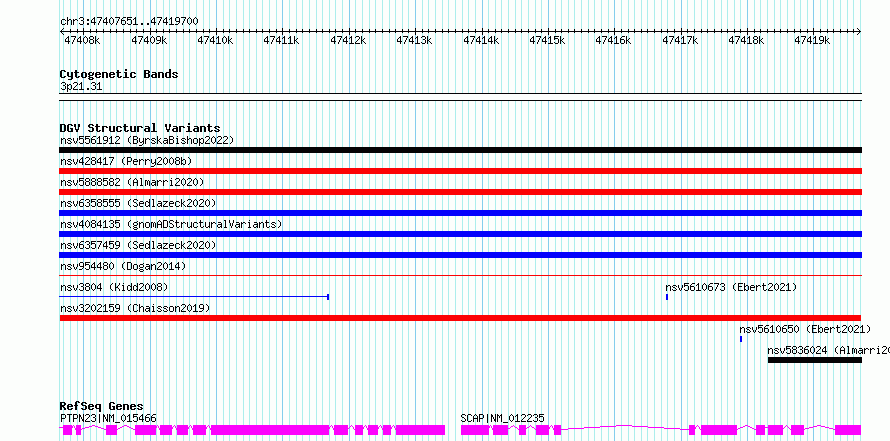Click the blue bar under nsv4084135
890x441 pixels.
pyautogui.click(x=460, y=234)
